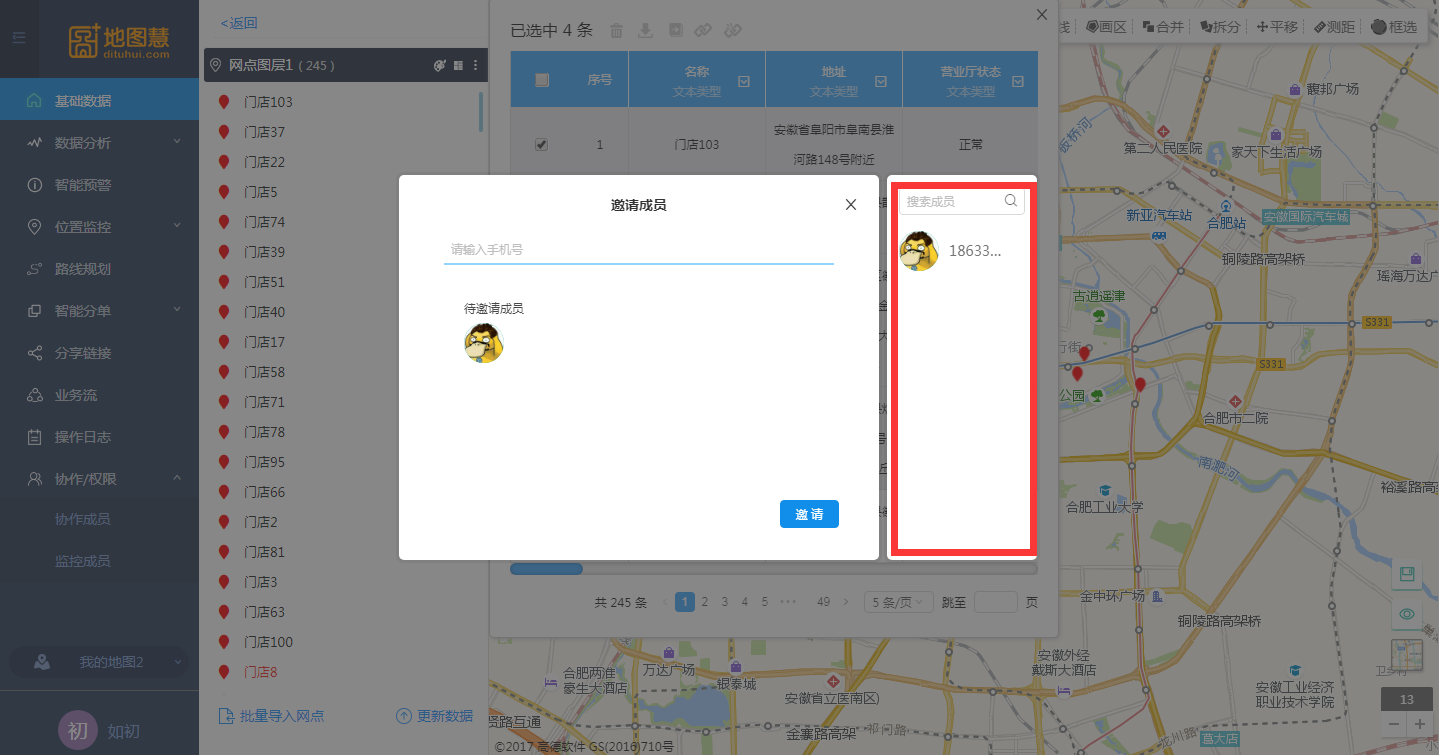Click the <返回 back link
The image size is (1439, 755).
(239, 23)
